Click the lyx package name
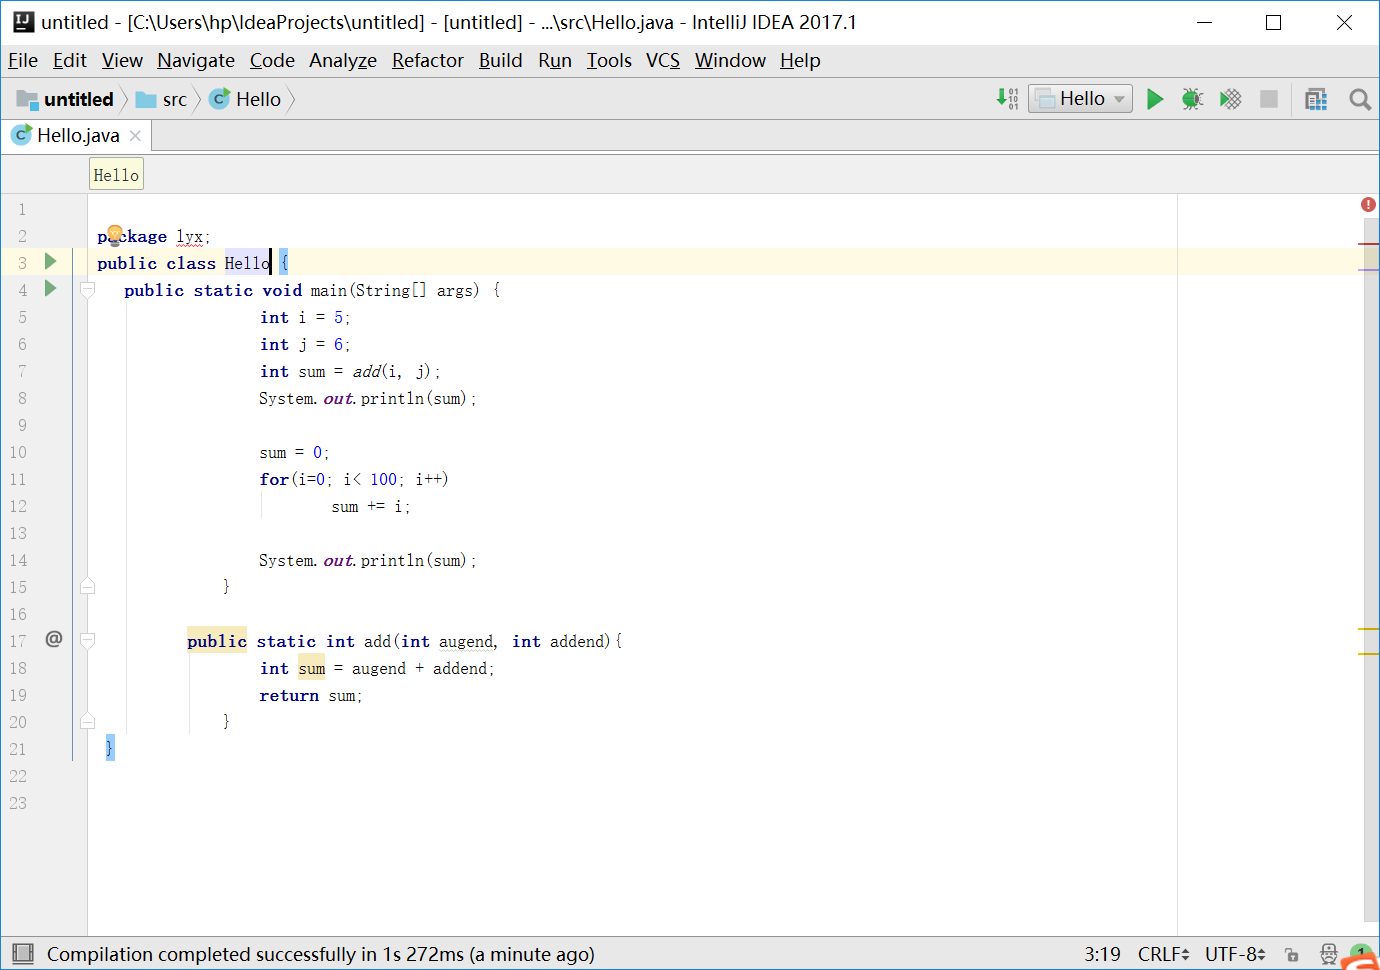 190,237
